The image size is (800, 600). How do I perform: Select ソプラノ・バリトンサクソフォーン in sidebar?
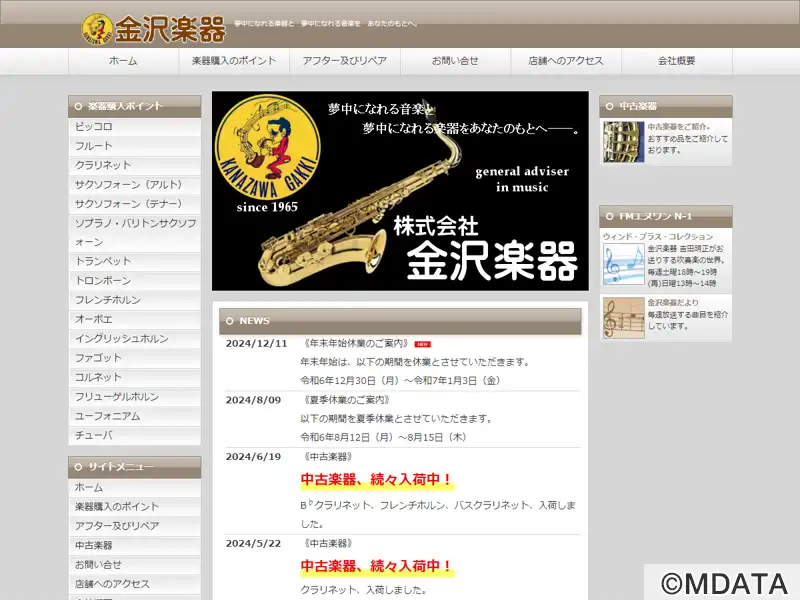point(135,233)
